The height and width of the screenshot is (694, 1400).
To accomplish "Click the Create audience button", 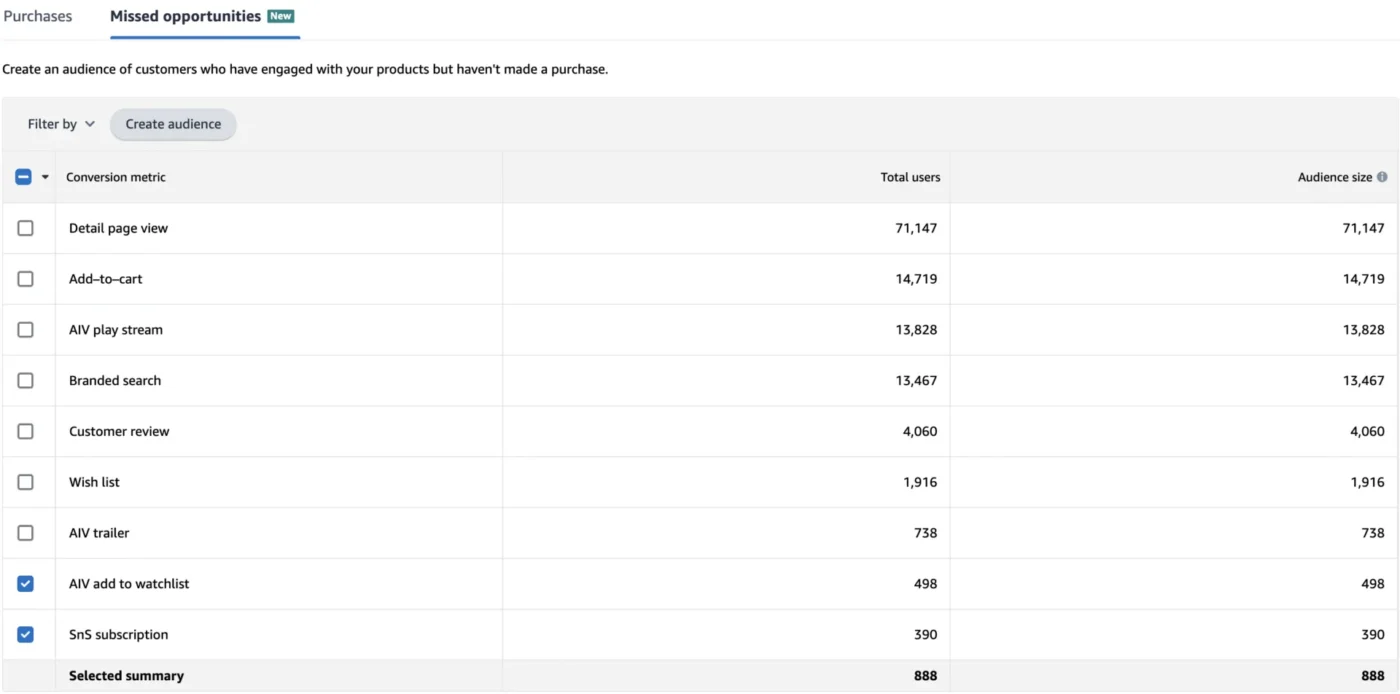I will tap(173, 124).
